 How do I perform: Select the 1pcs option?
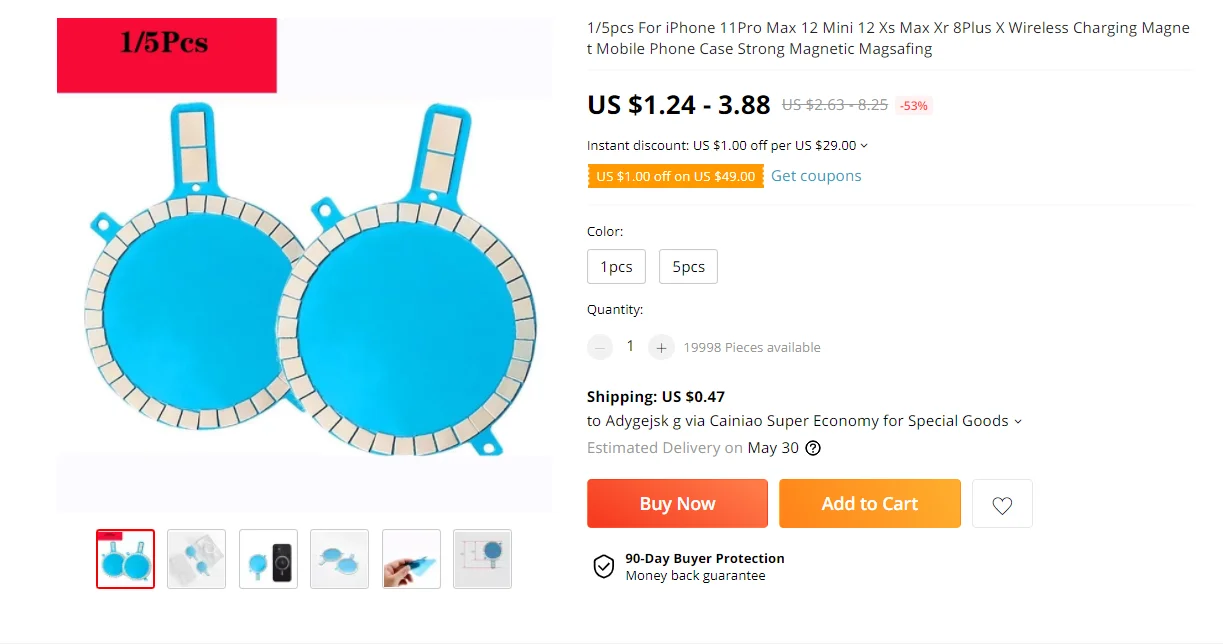click(x=616, y=267)
